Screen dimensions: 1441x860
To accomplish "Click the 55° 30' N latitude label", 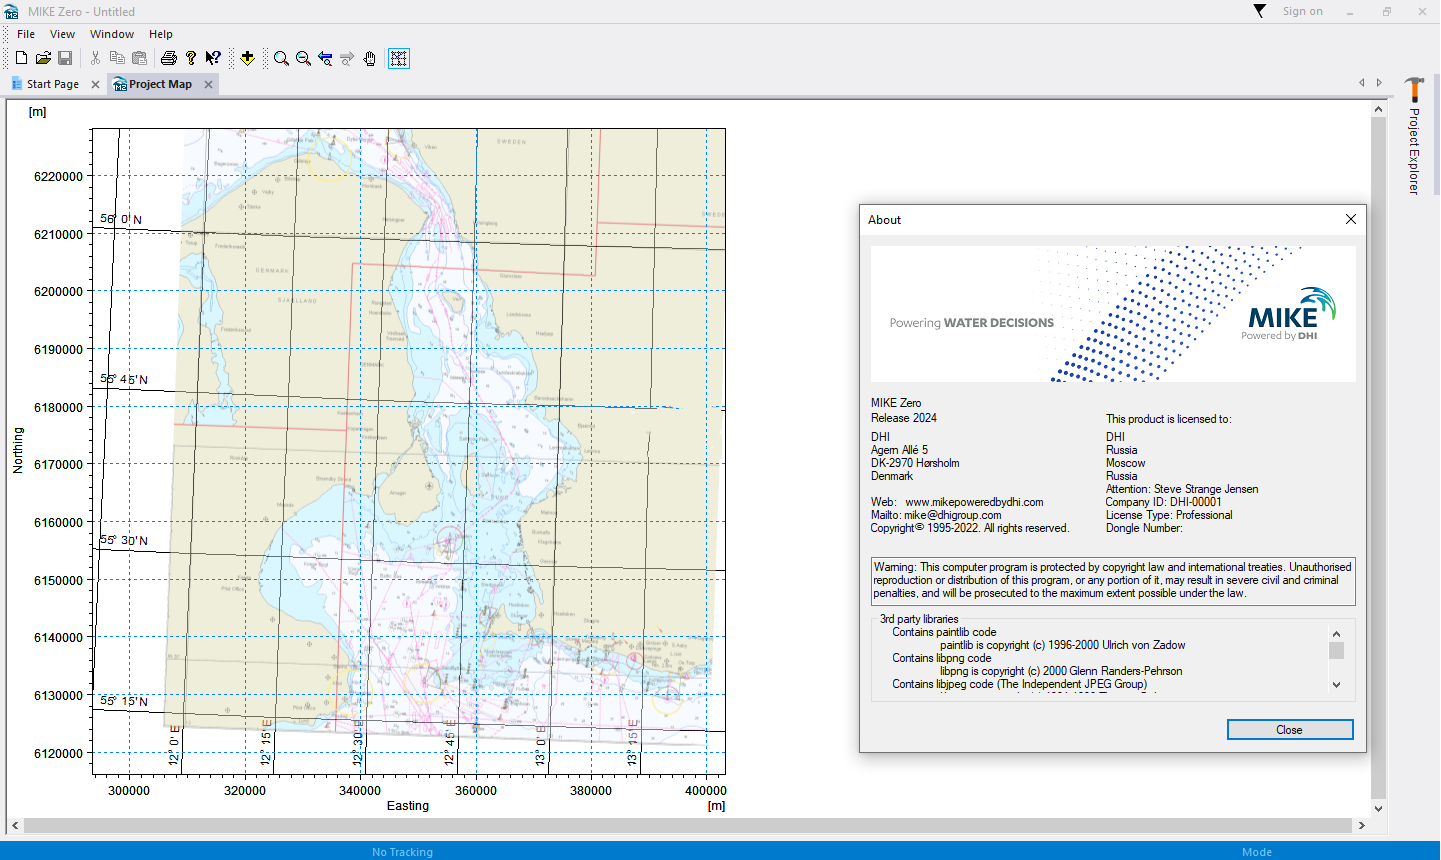I will click(x=124, y=540).
